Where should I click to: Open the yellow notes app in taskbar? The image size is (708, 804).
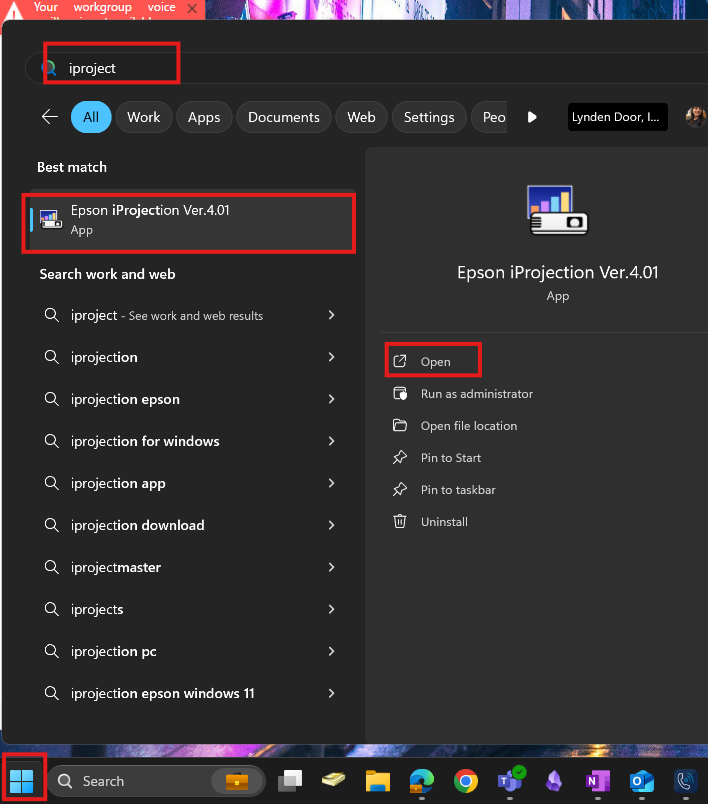334,780
